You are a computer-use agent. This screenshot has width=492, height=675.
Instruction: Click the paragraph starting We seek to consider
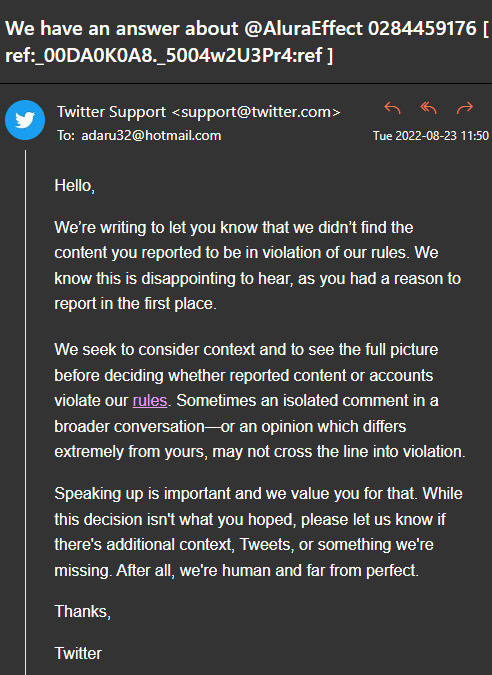point(260,401)
